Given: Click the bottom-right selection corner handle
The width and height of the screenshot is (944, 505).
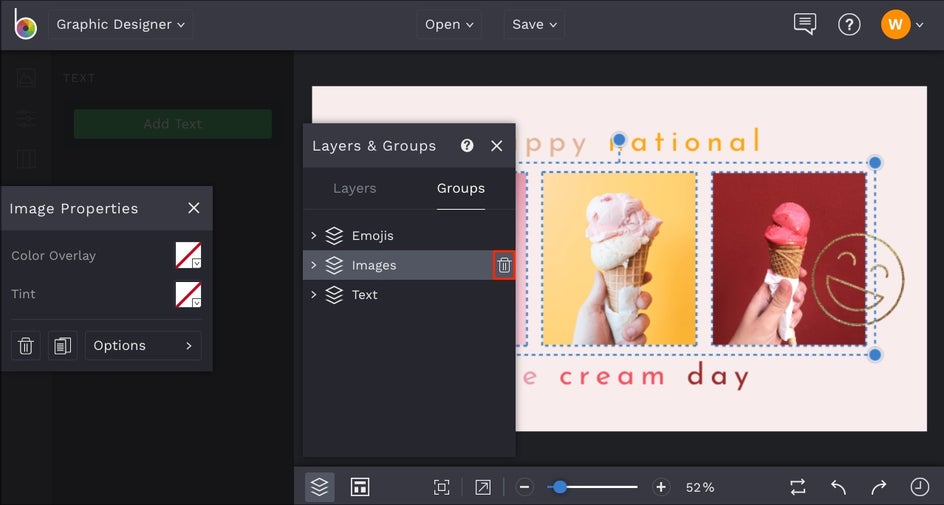Looking at the screenshot, I should point(875,355).
